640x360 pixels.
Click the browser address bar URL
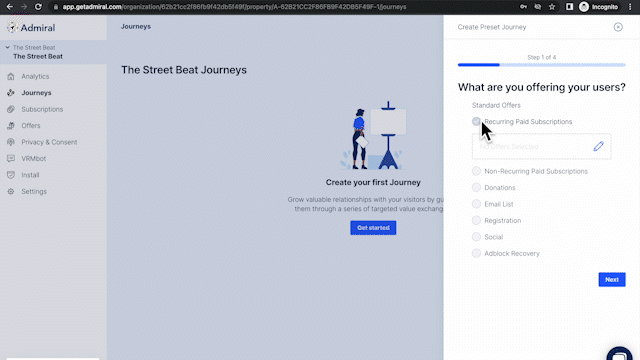234,7
